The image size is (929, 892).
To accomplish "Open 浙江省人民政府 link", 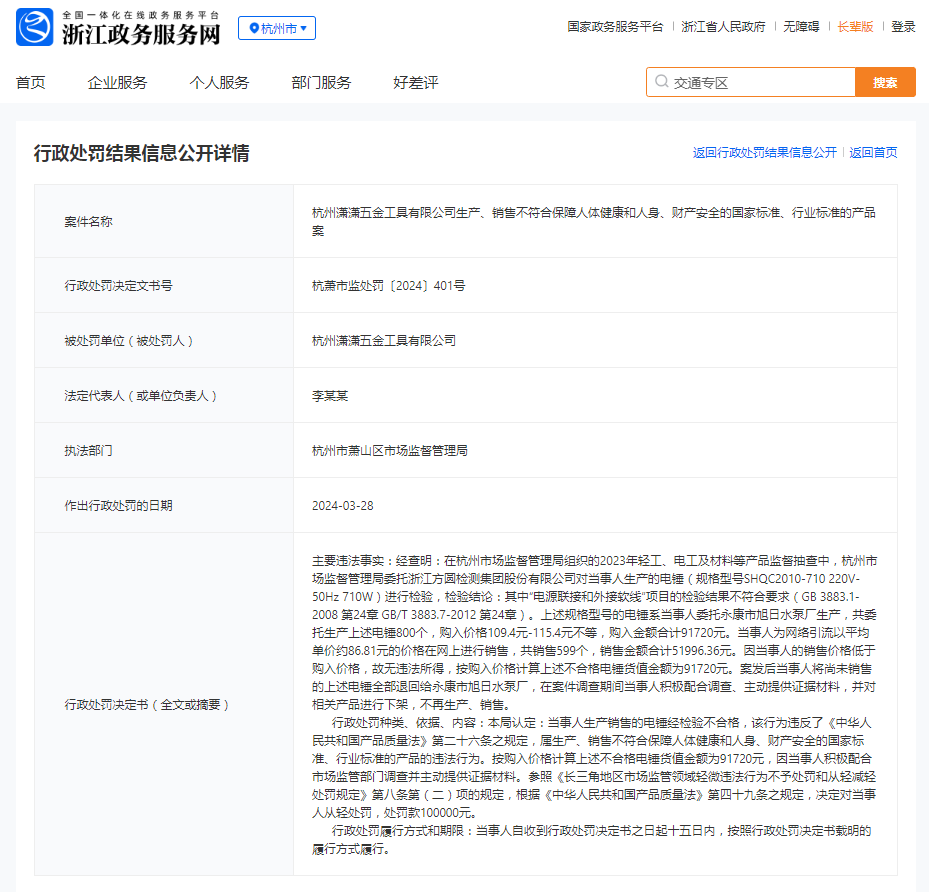I will pyautogui.click(x=723, y=27).
